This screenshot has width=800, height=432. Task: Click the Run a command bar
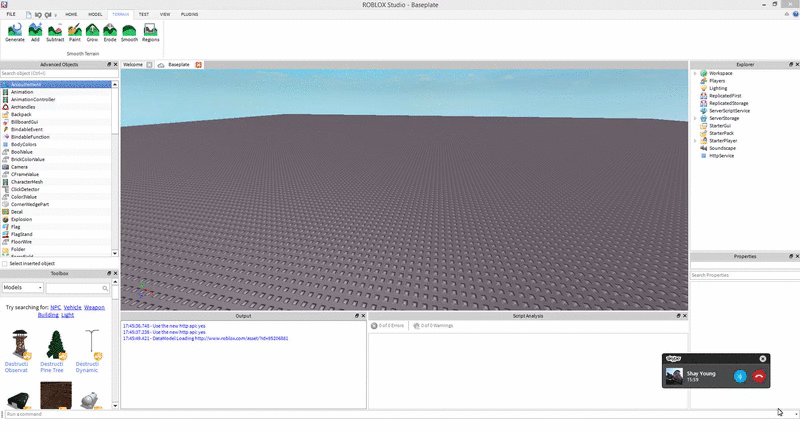(401, 414)
